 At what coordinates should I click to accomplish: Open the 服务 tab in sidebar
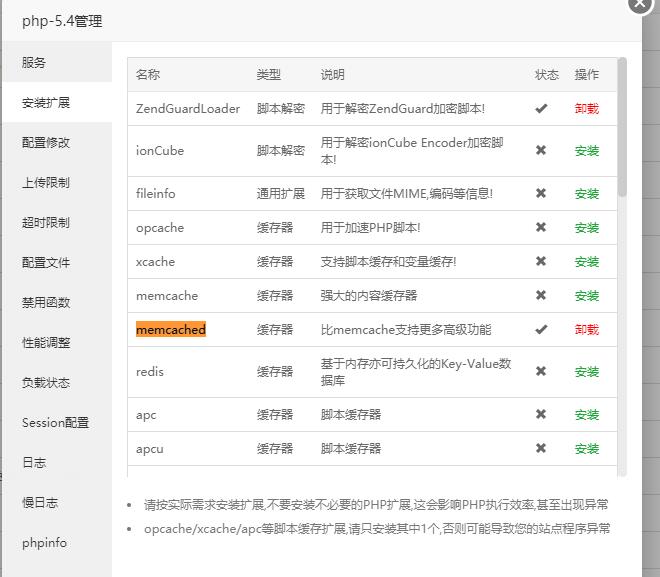[35, 63]
